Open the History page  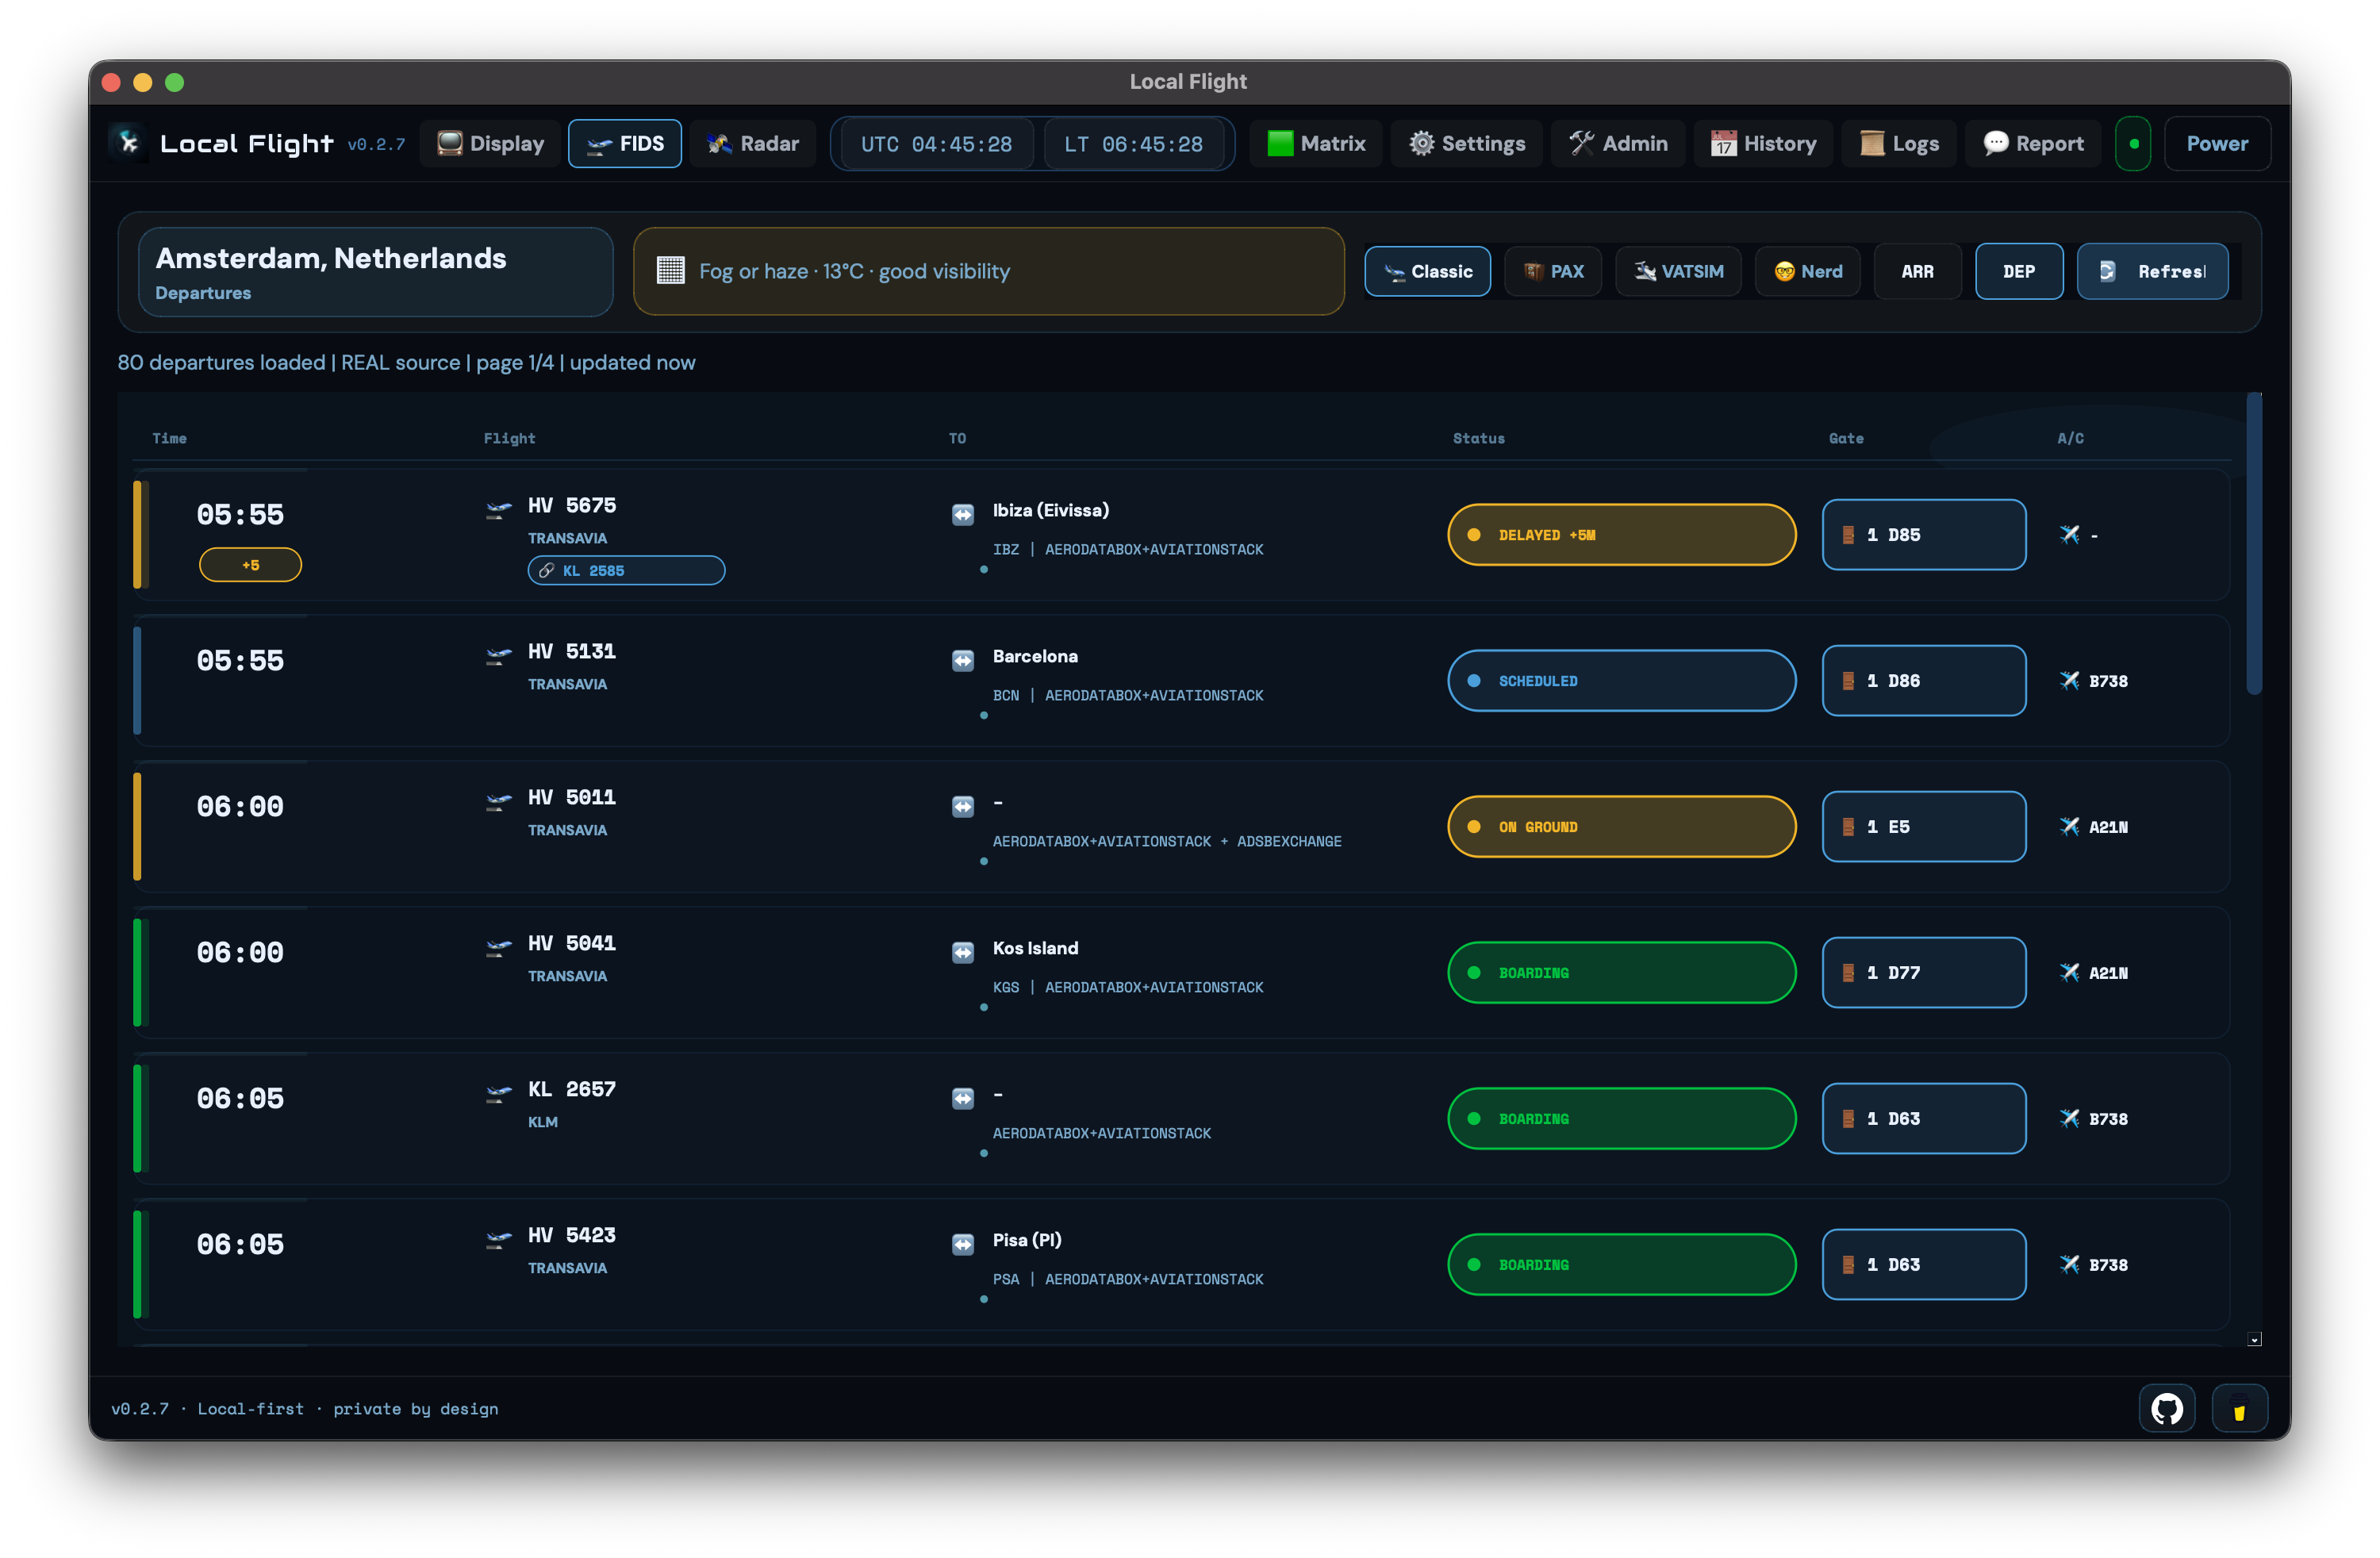pos(1762,143)
